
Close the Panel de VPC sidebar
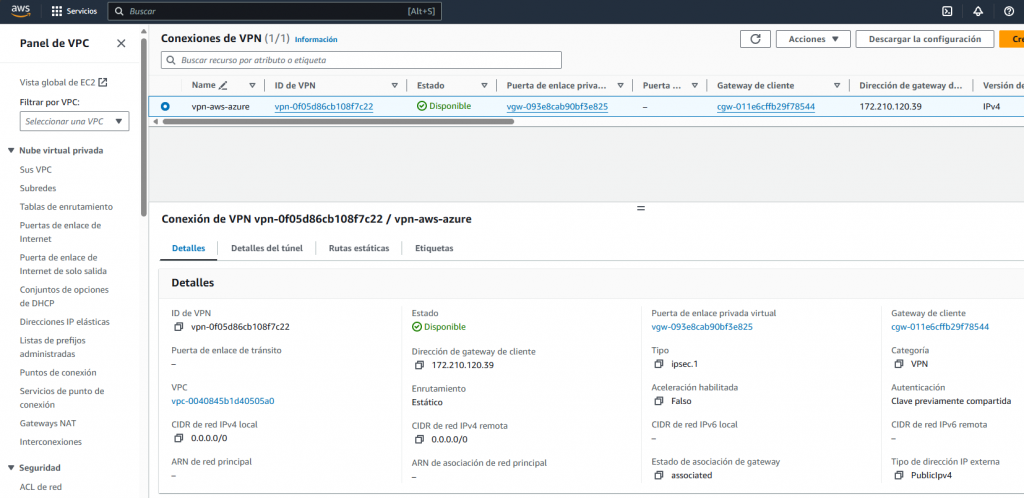click(x=121, y=44)
